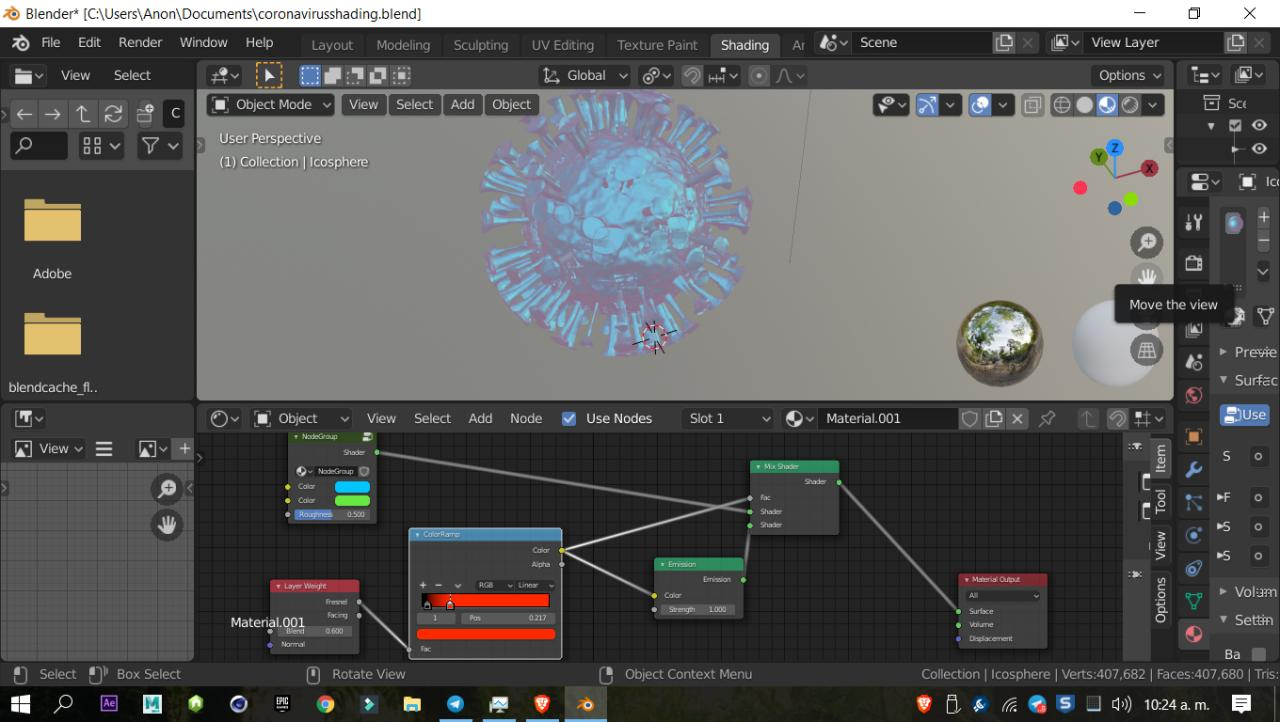
Task: Activate the viewport select cursor tool
Action: click(269, 75)
